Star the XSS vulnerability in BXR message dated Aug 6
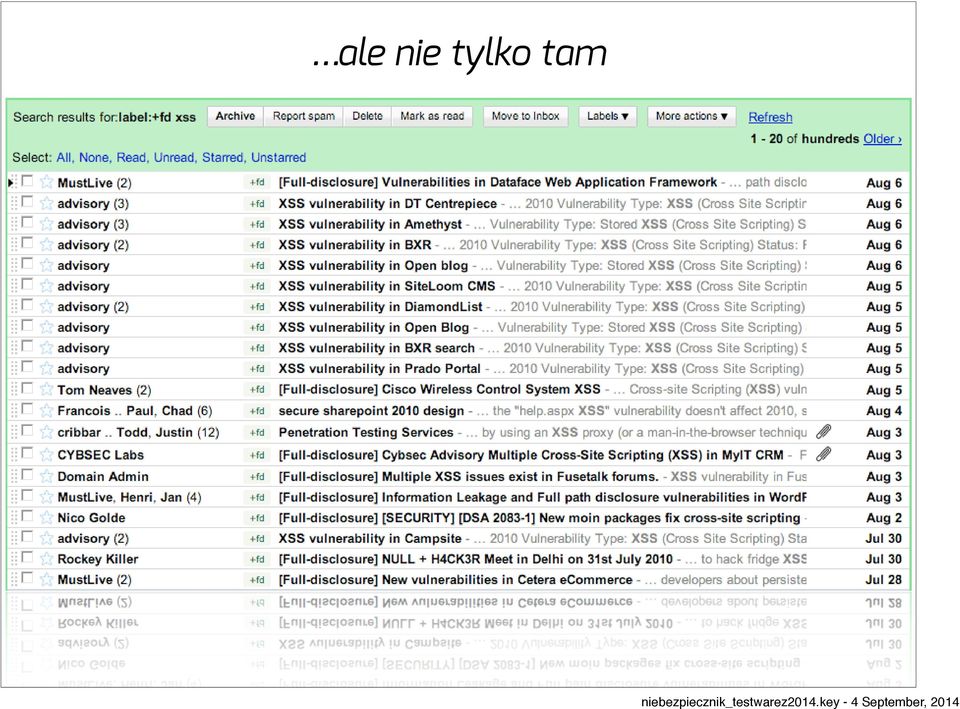This screenshot has width=960, height=709. pos(47,245)
